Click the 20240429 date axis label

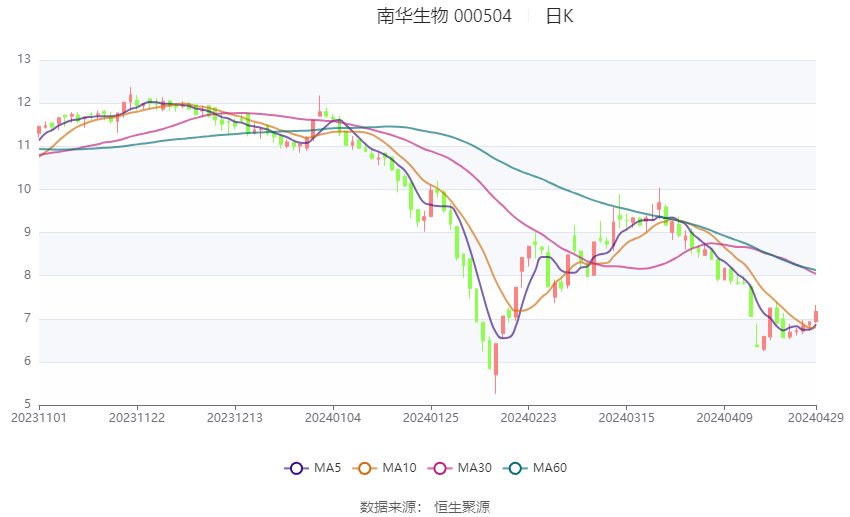click(x=815, y=418)
